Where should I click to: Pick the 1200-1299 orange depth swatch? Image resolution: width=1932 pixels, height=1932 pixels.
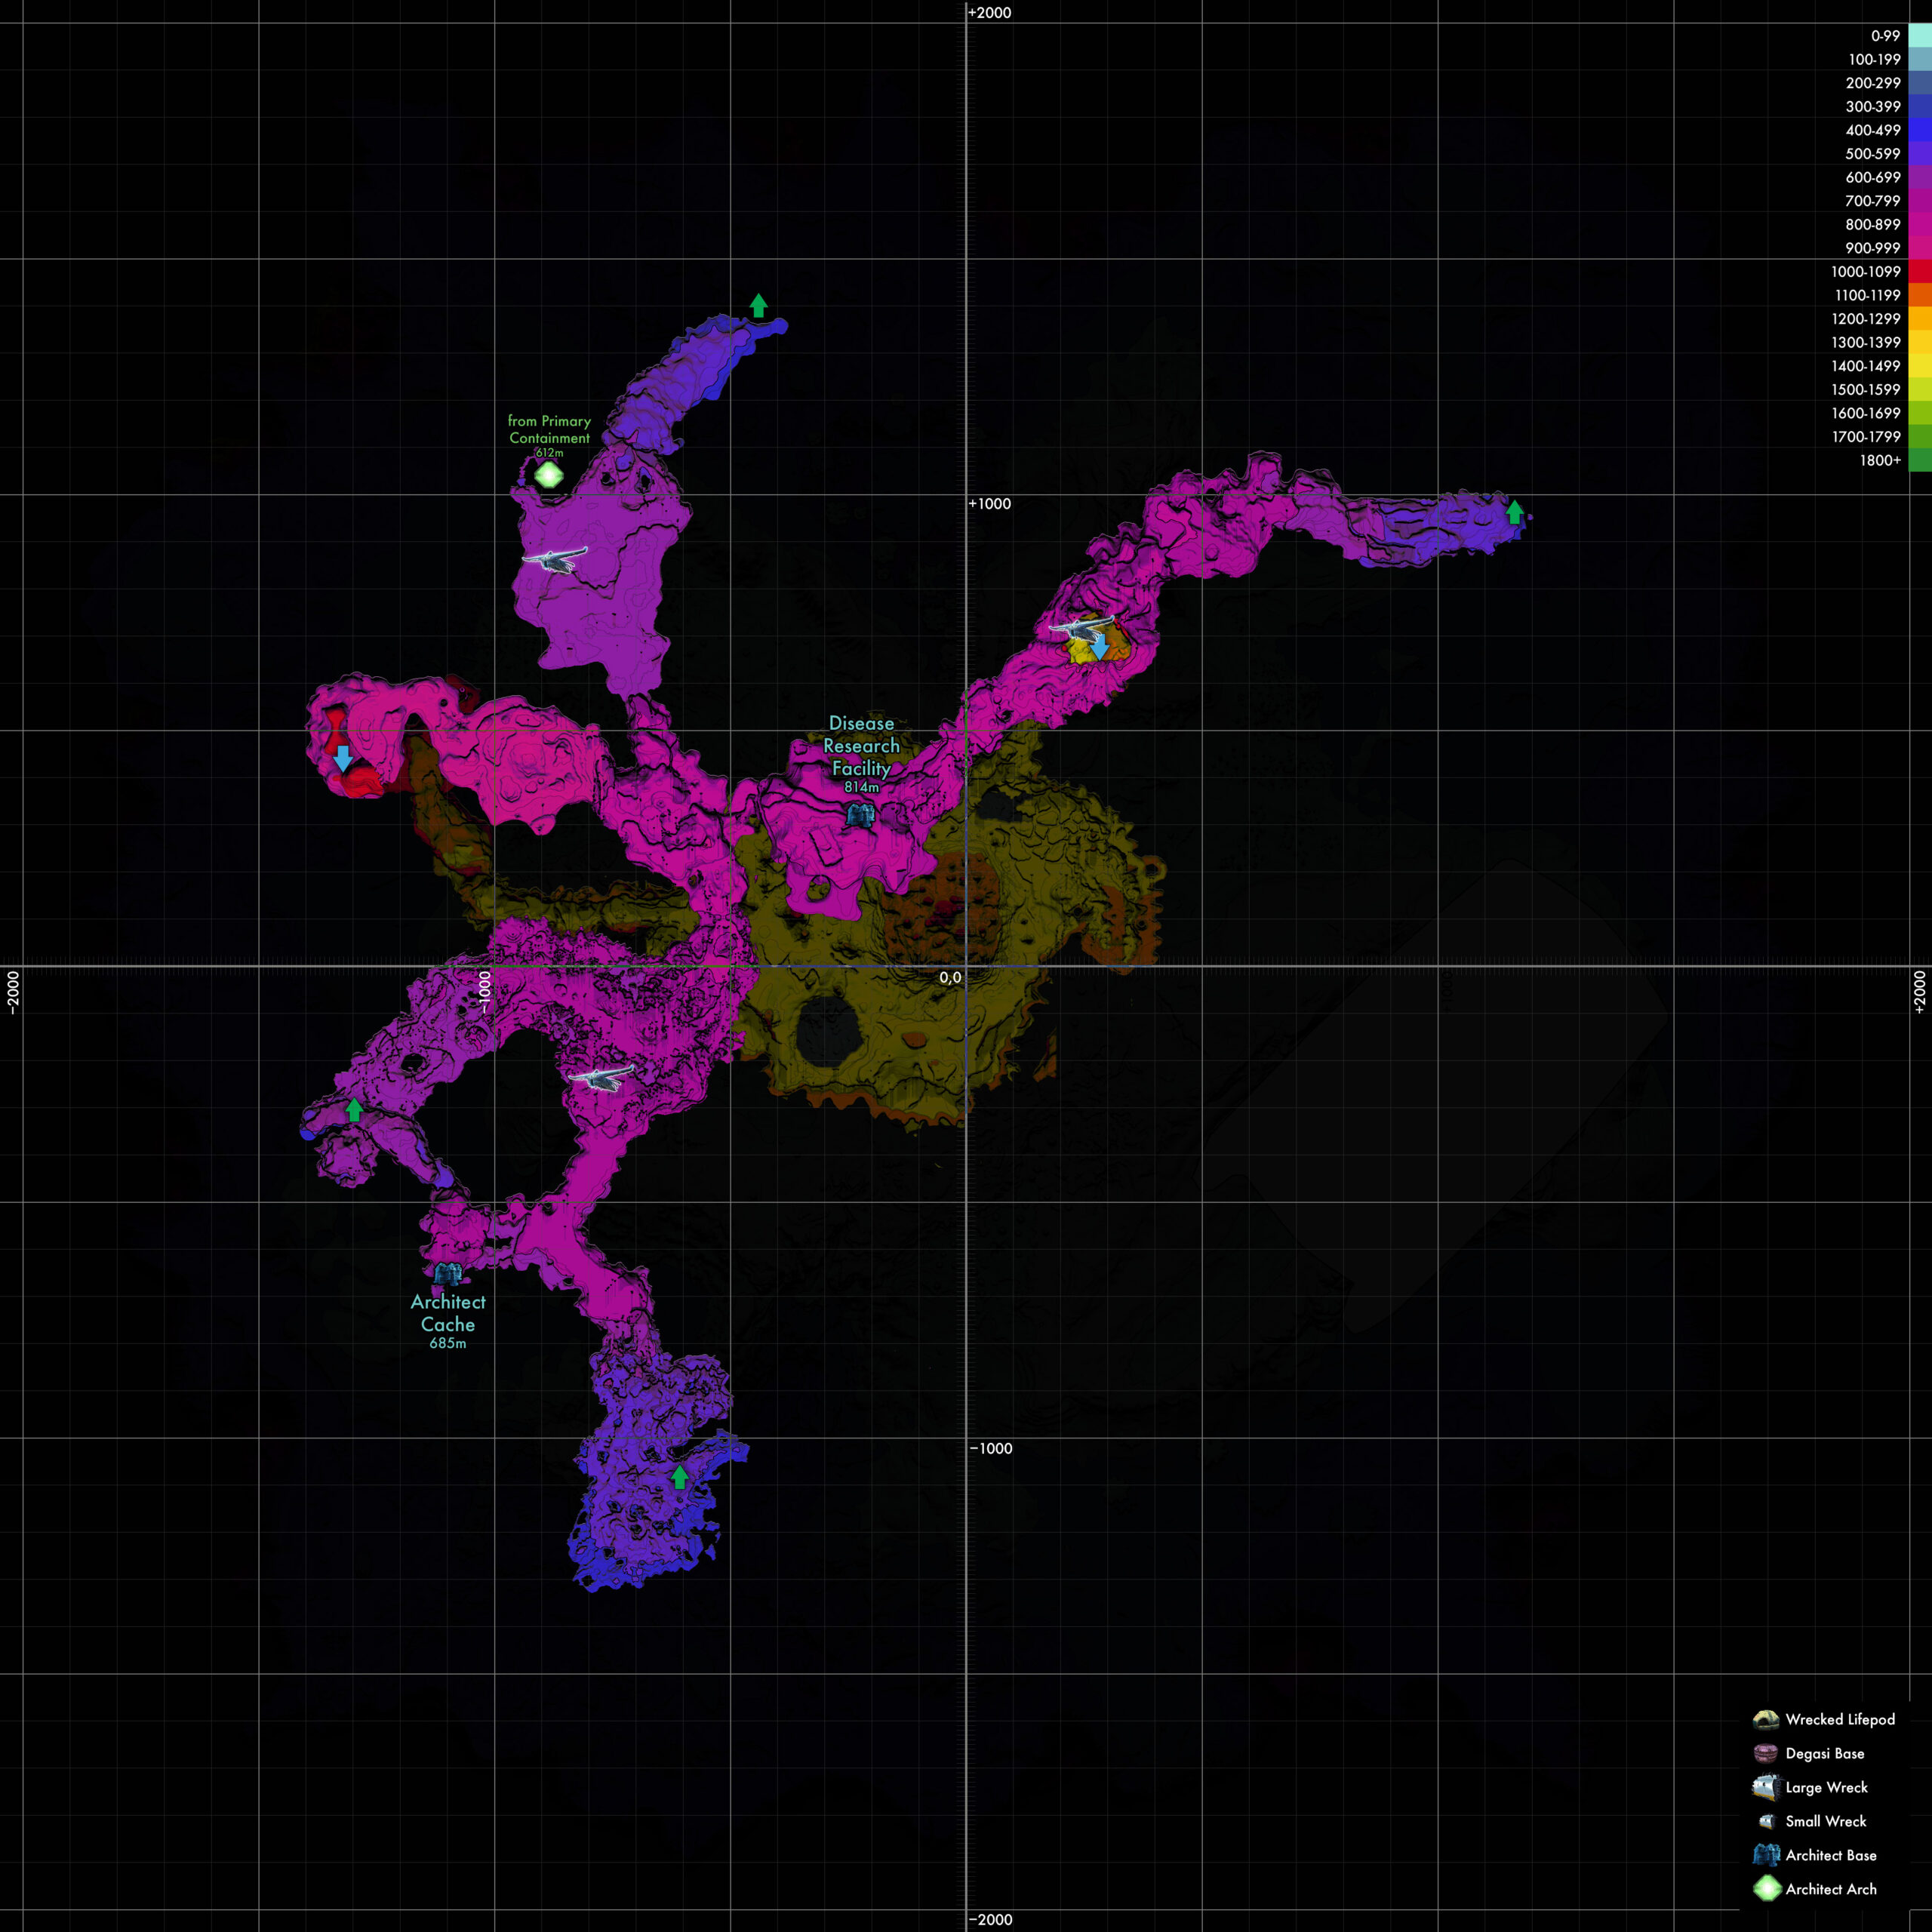tap(1920, 318)
